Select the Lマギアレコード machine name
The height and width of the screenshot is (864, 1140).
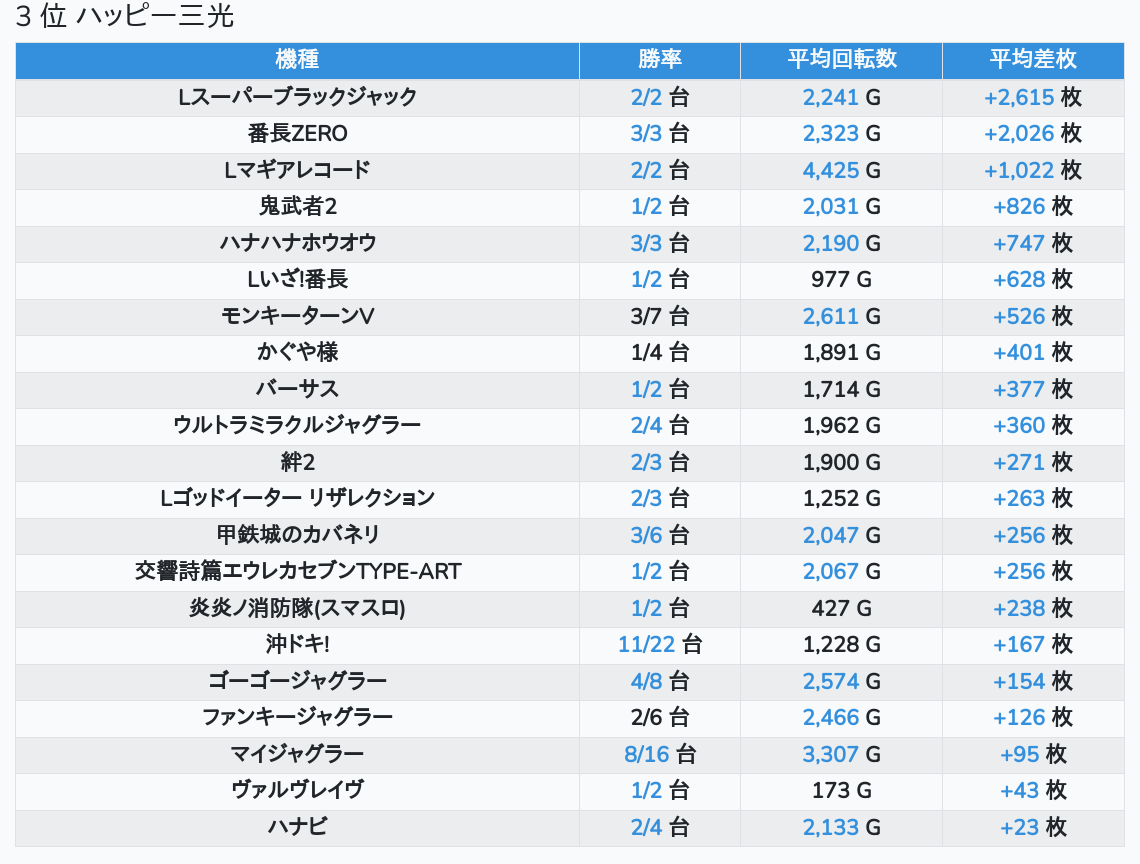point(297,170)
